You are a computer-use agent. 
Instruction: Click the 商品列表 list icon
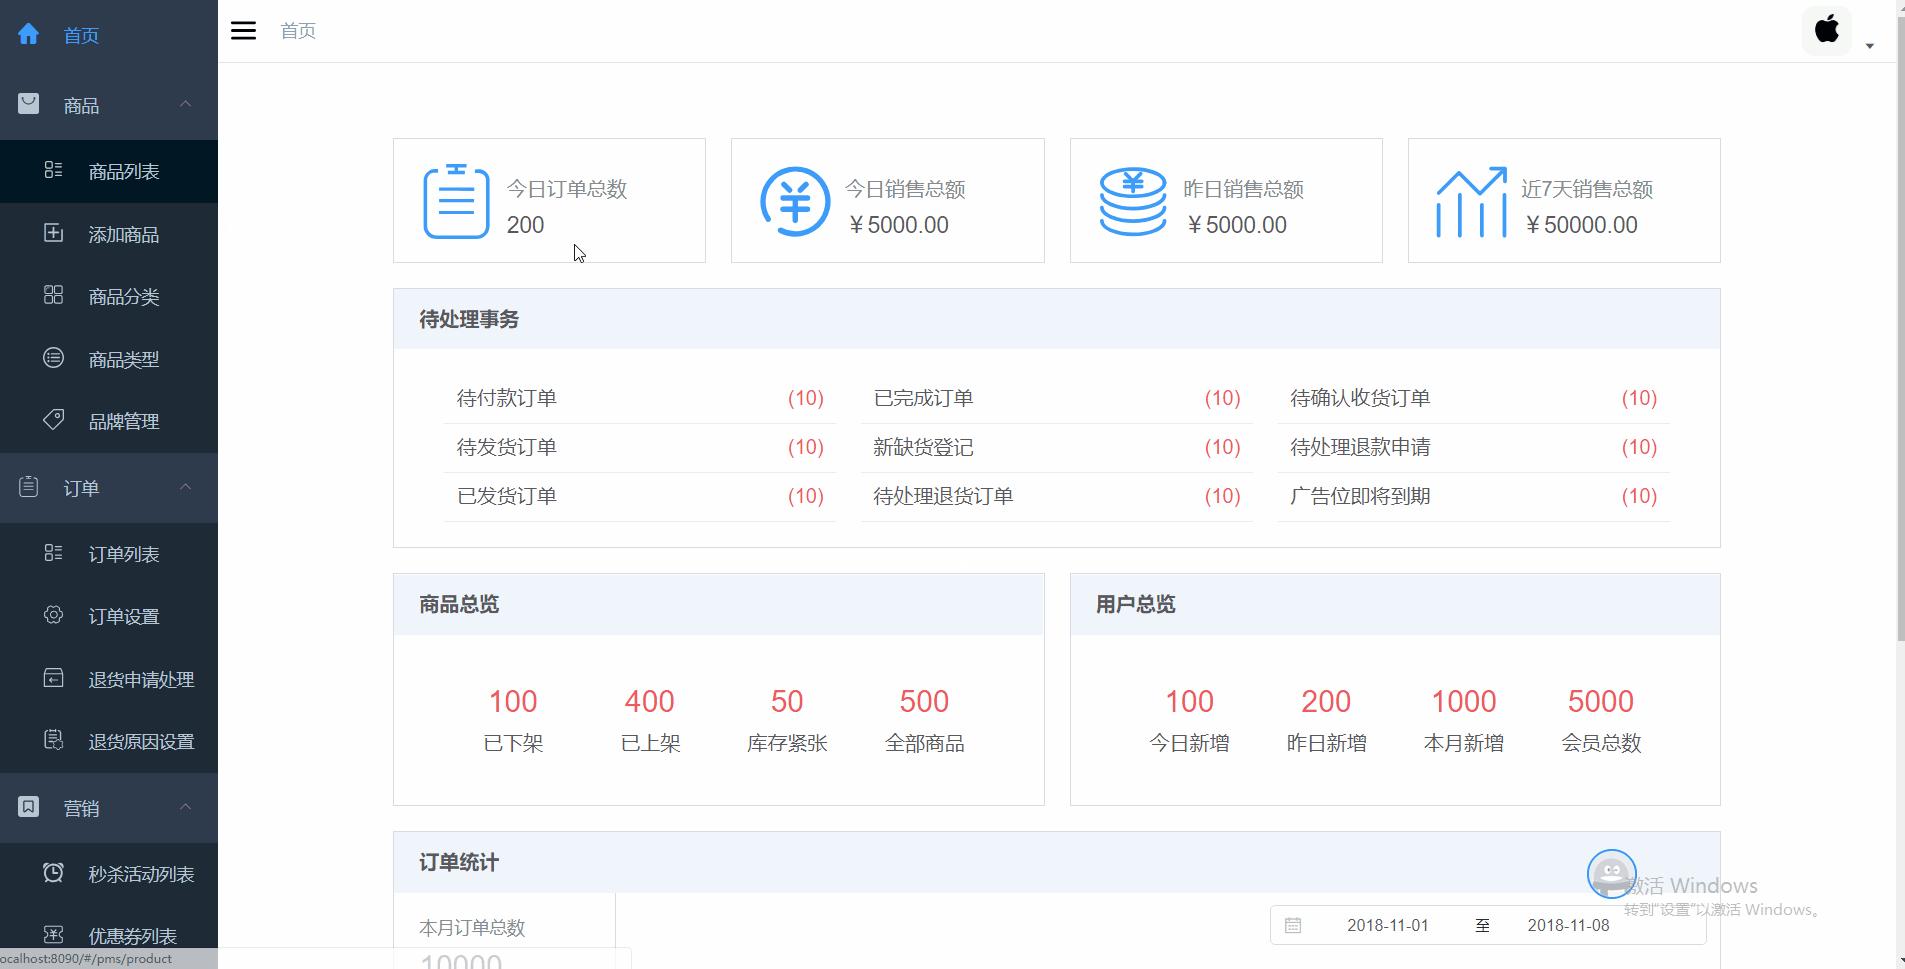(53, 170)
